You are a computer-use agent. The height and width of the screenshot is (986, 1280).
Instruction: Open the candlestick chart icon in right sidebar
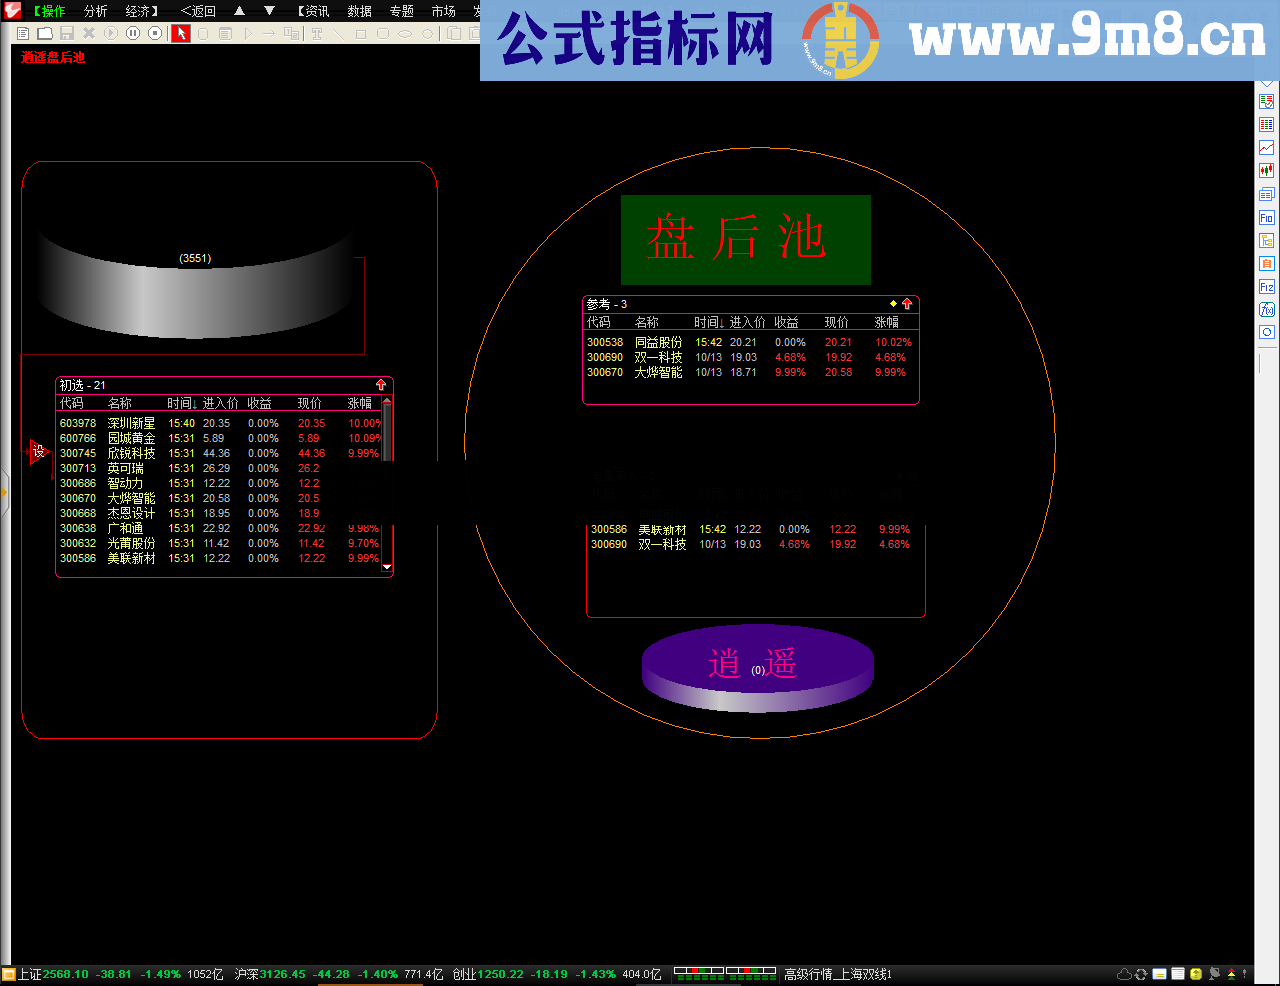(1266, 171)
